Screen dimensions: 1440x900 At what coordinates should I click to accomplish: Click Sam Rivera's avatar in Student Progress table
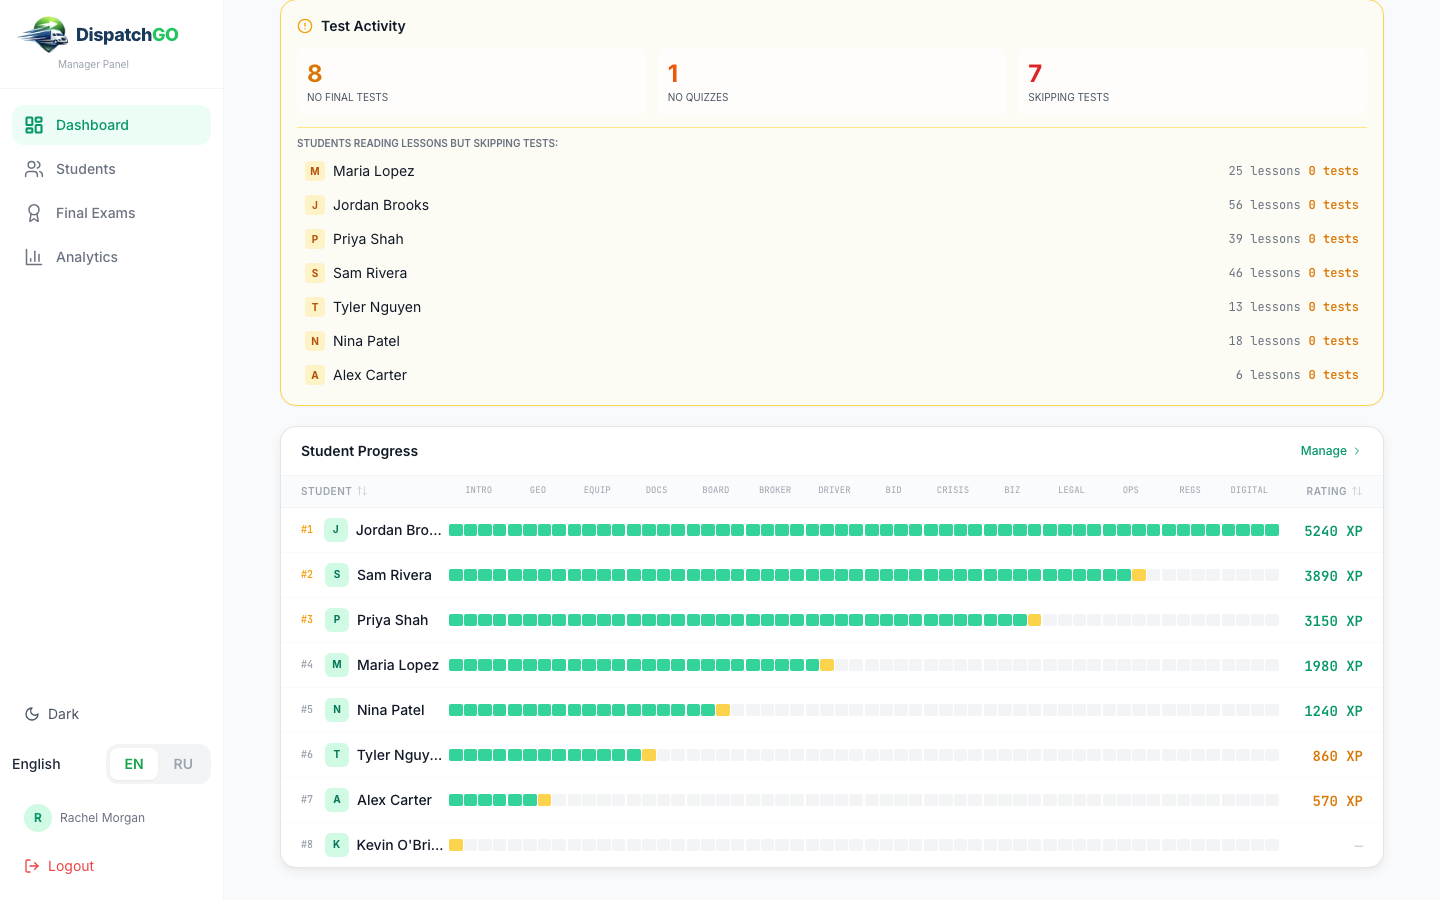click(x=337, y=575)
